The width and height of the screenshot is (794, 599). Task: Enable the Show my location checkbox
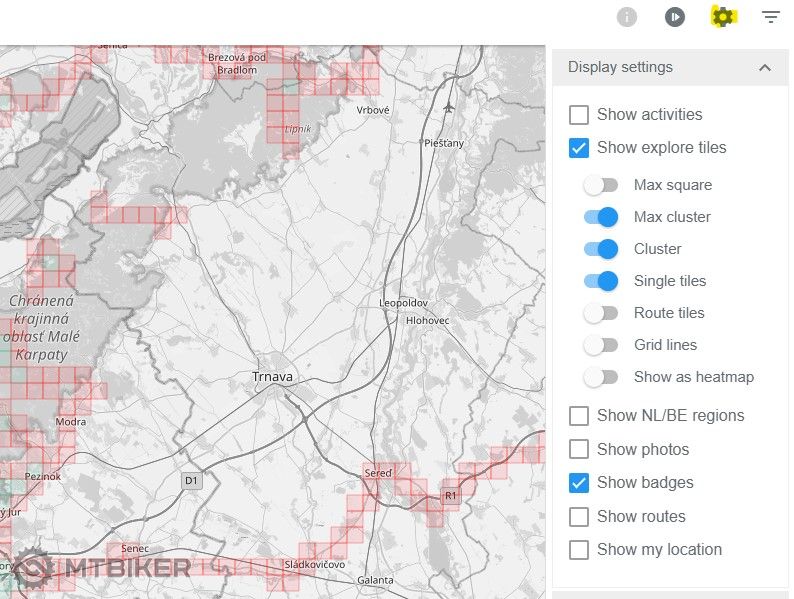click(x=579, y=550)
